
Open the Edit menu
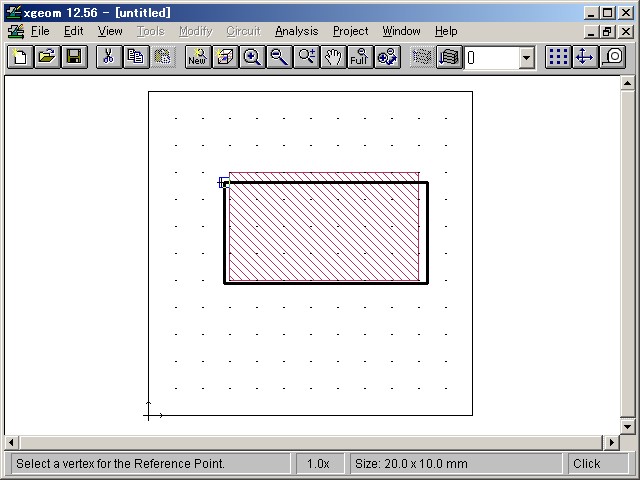click(73, 31)
